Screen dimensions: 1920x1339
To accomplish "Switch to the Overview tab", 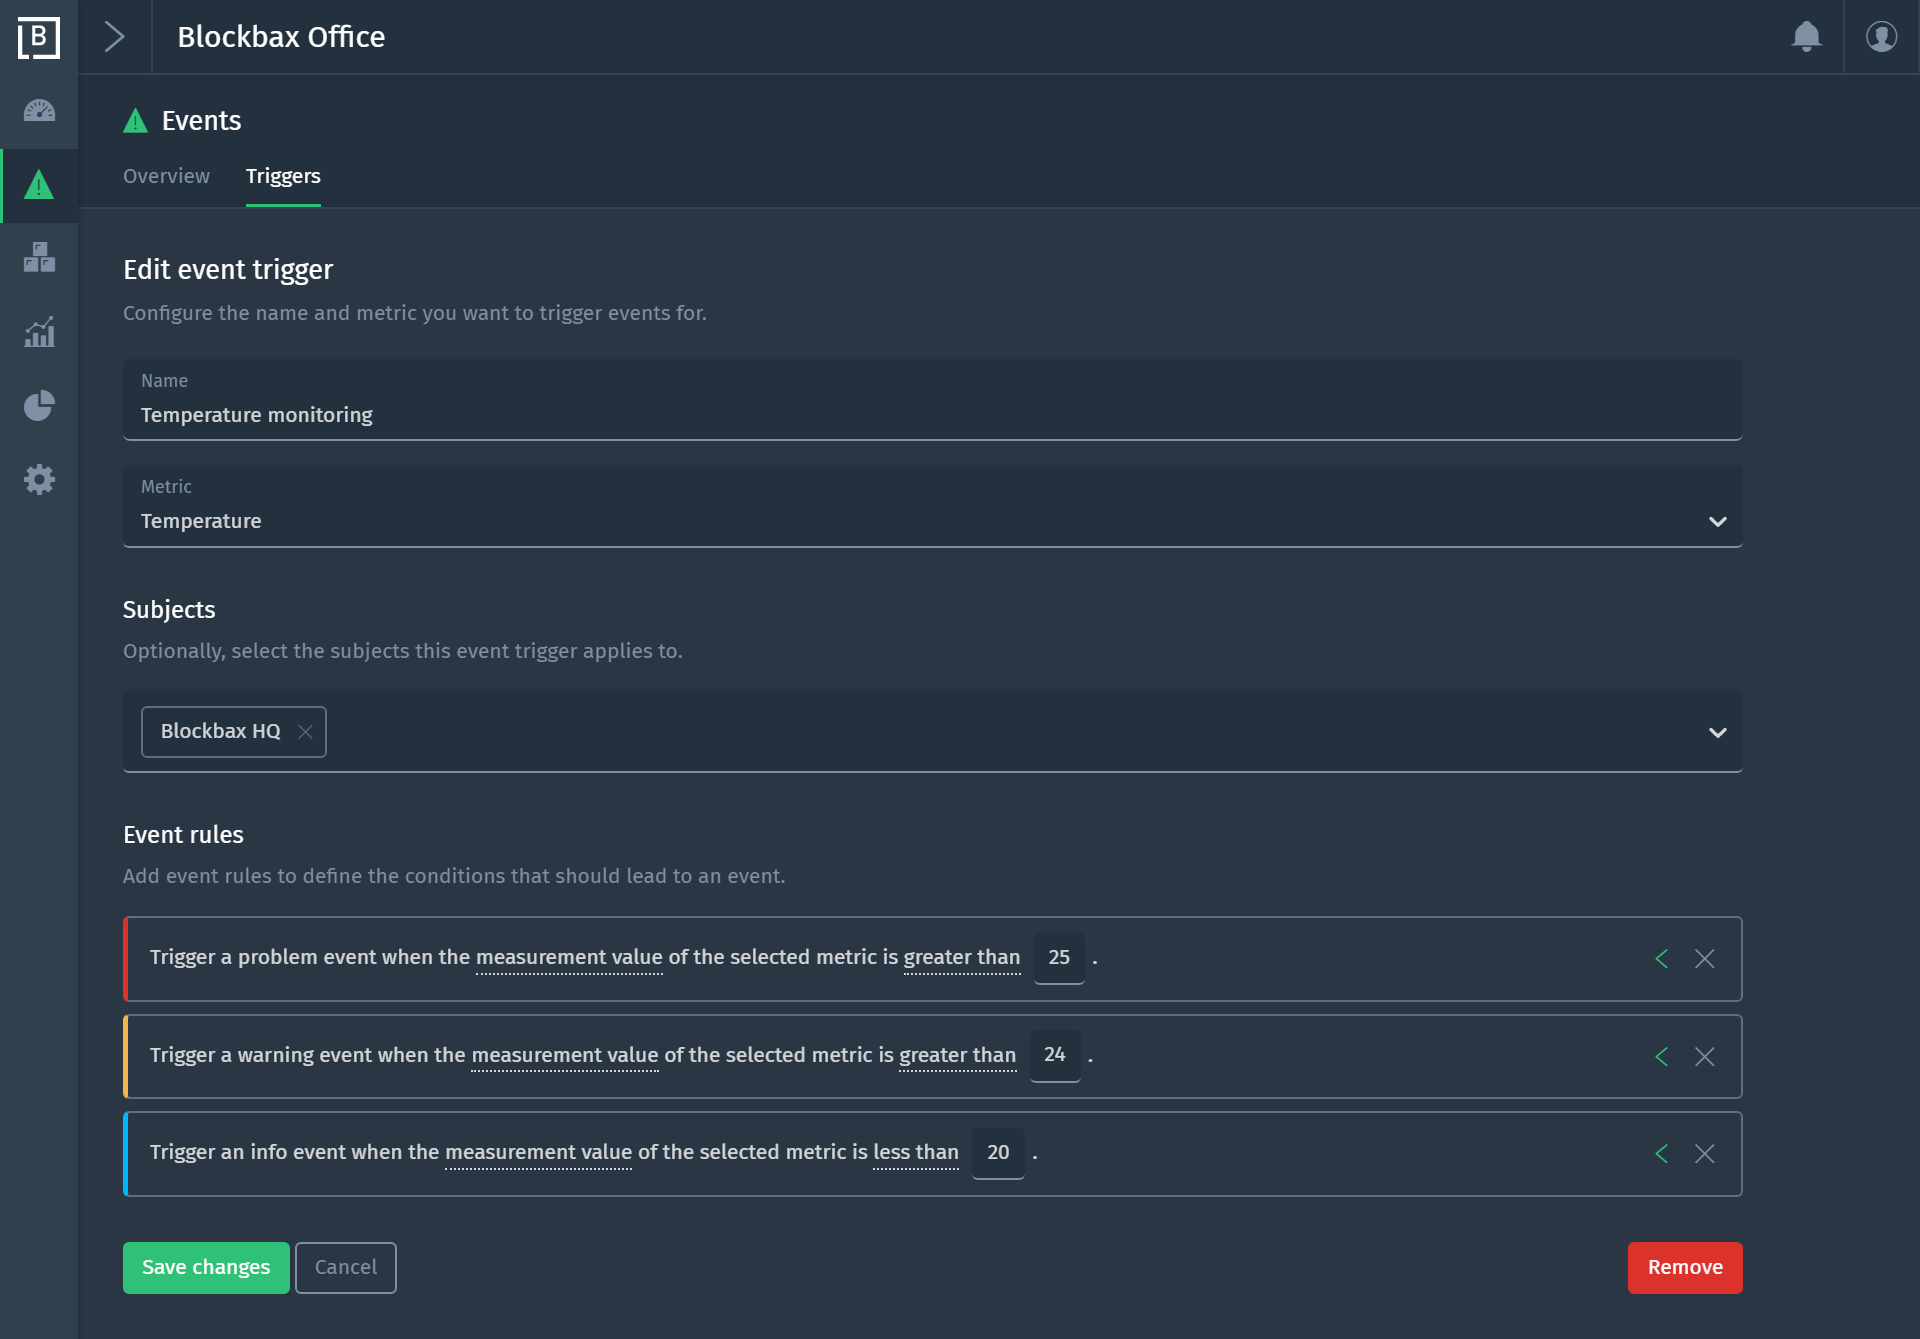I will click(x=166, y=176).
